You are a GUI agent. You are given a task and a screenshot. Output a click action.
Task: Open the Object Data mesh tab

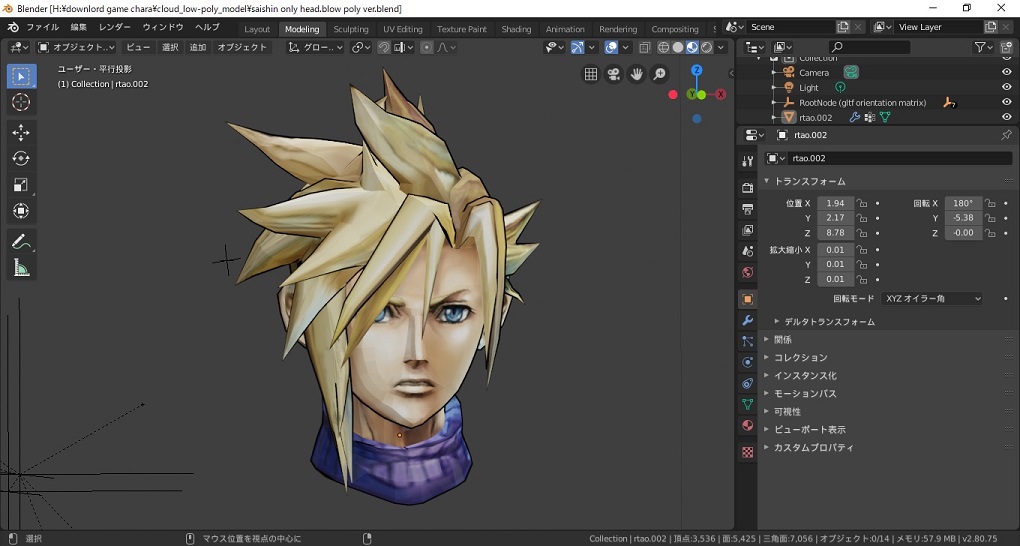pos(747,404)
